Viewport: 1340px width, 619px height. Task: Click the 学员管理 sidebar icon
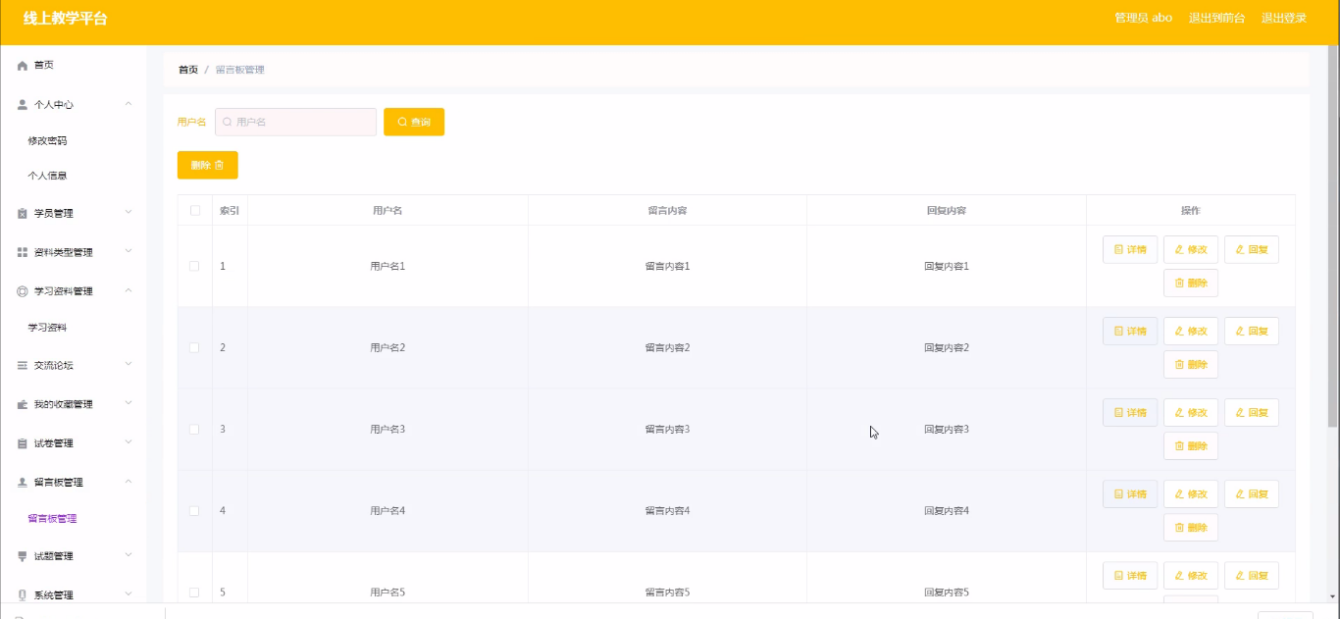tap(22, 213)
